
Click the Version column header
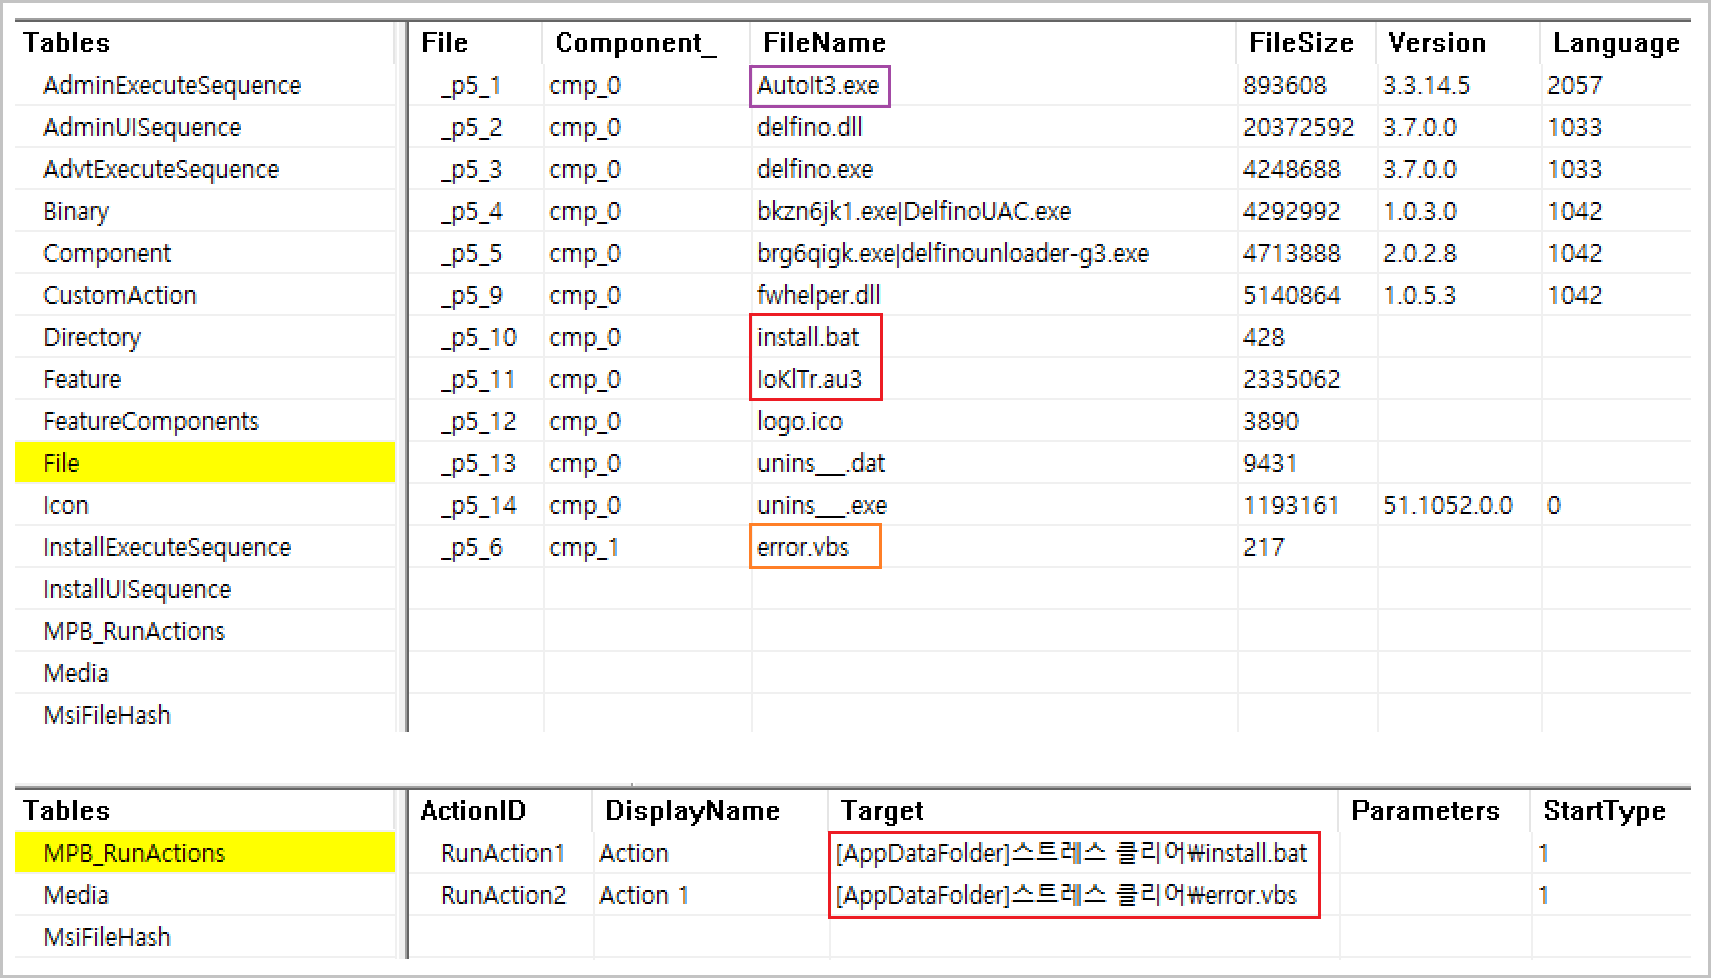(x=1437, y=43)
